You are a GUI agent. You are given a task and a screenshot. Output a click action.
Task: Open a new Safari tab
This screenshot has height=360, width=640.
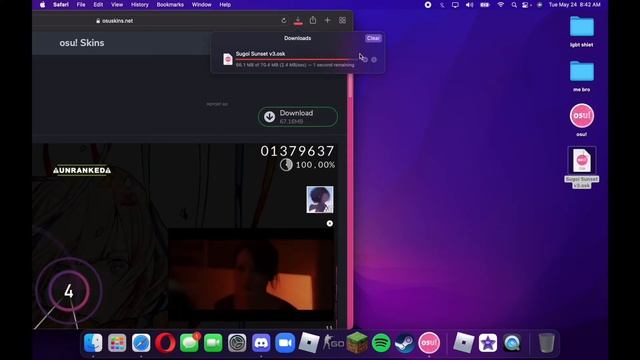[x=327, y=20]
